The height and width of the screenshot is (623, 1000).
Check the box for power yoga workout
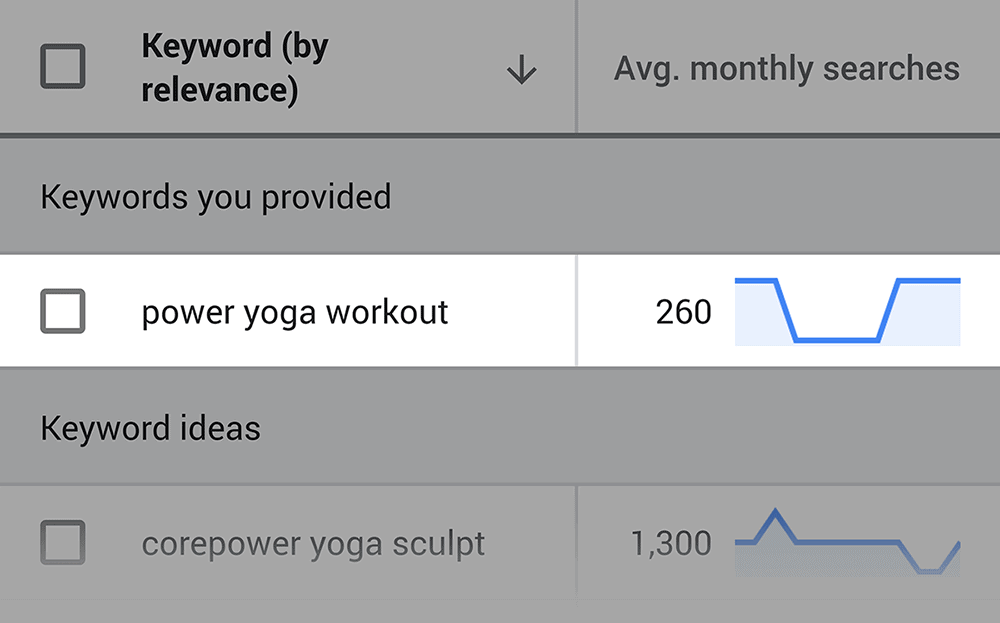coord(62,311)
